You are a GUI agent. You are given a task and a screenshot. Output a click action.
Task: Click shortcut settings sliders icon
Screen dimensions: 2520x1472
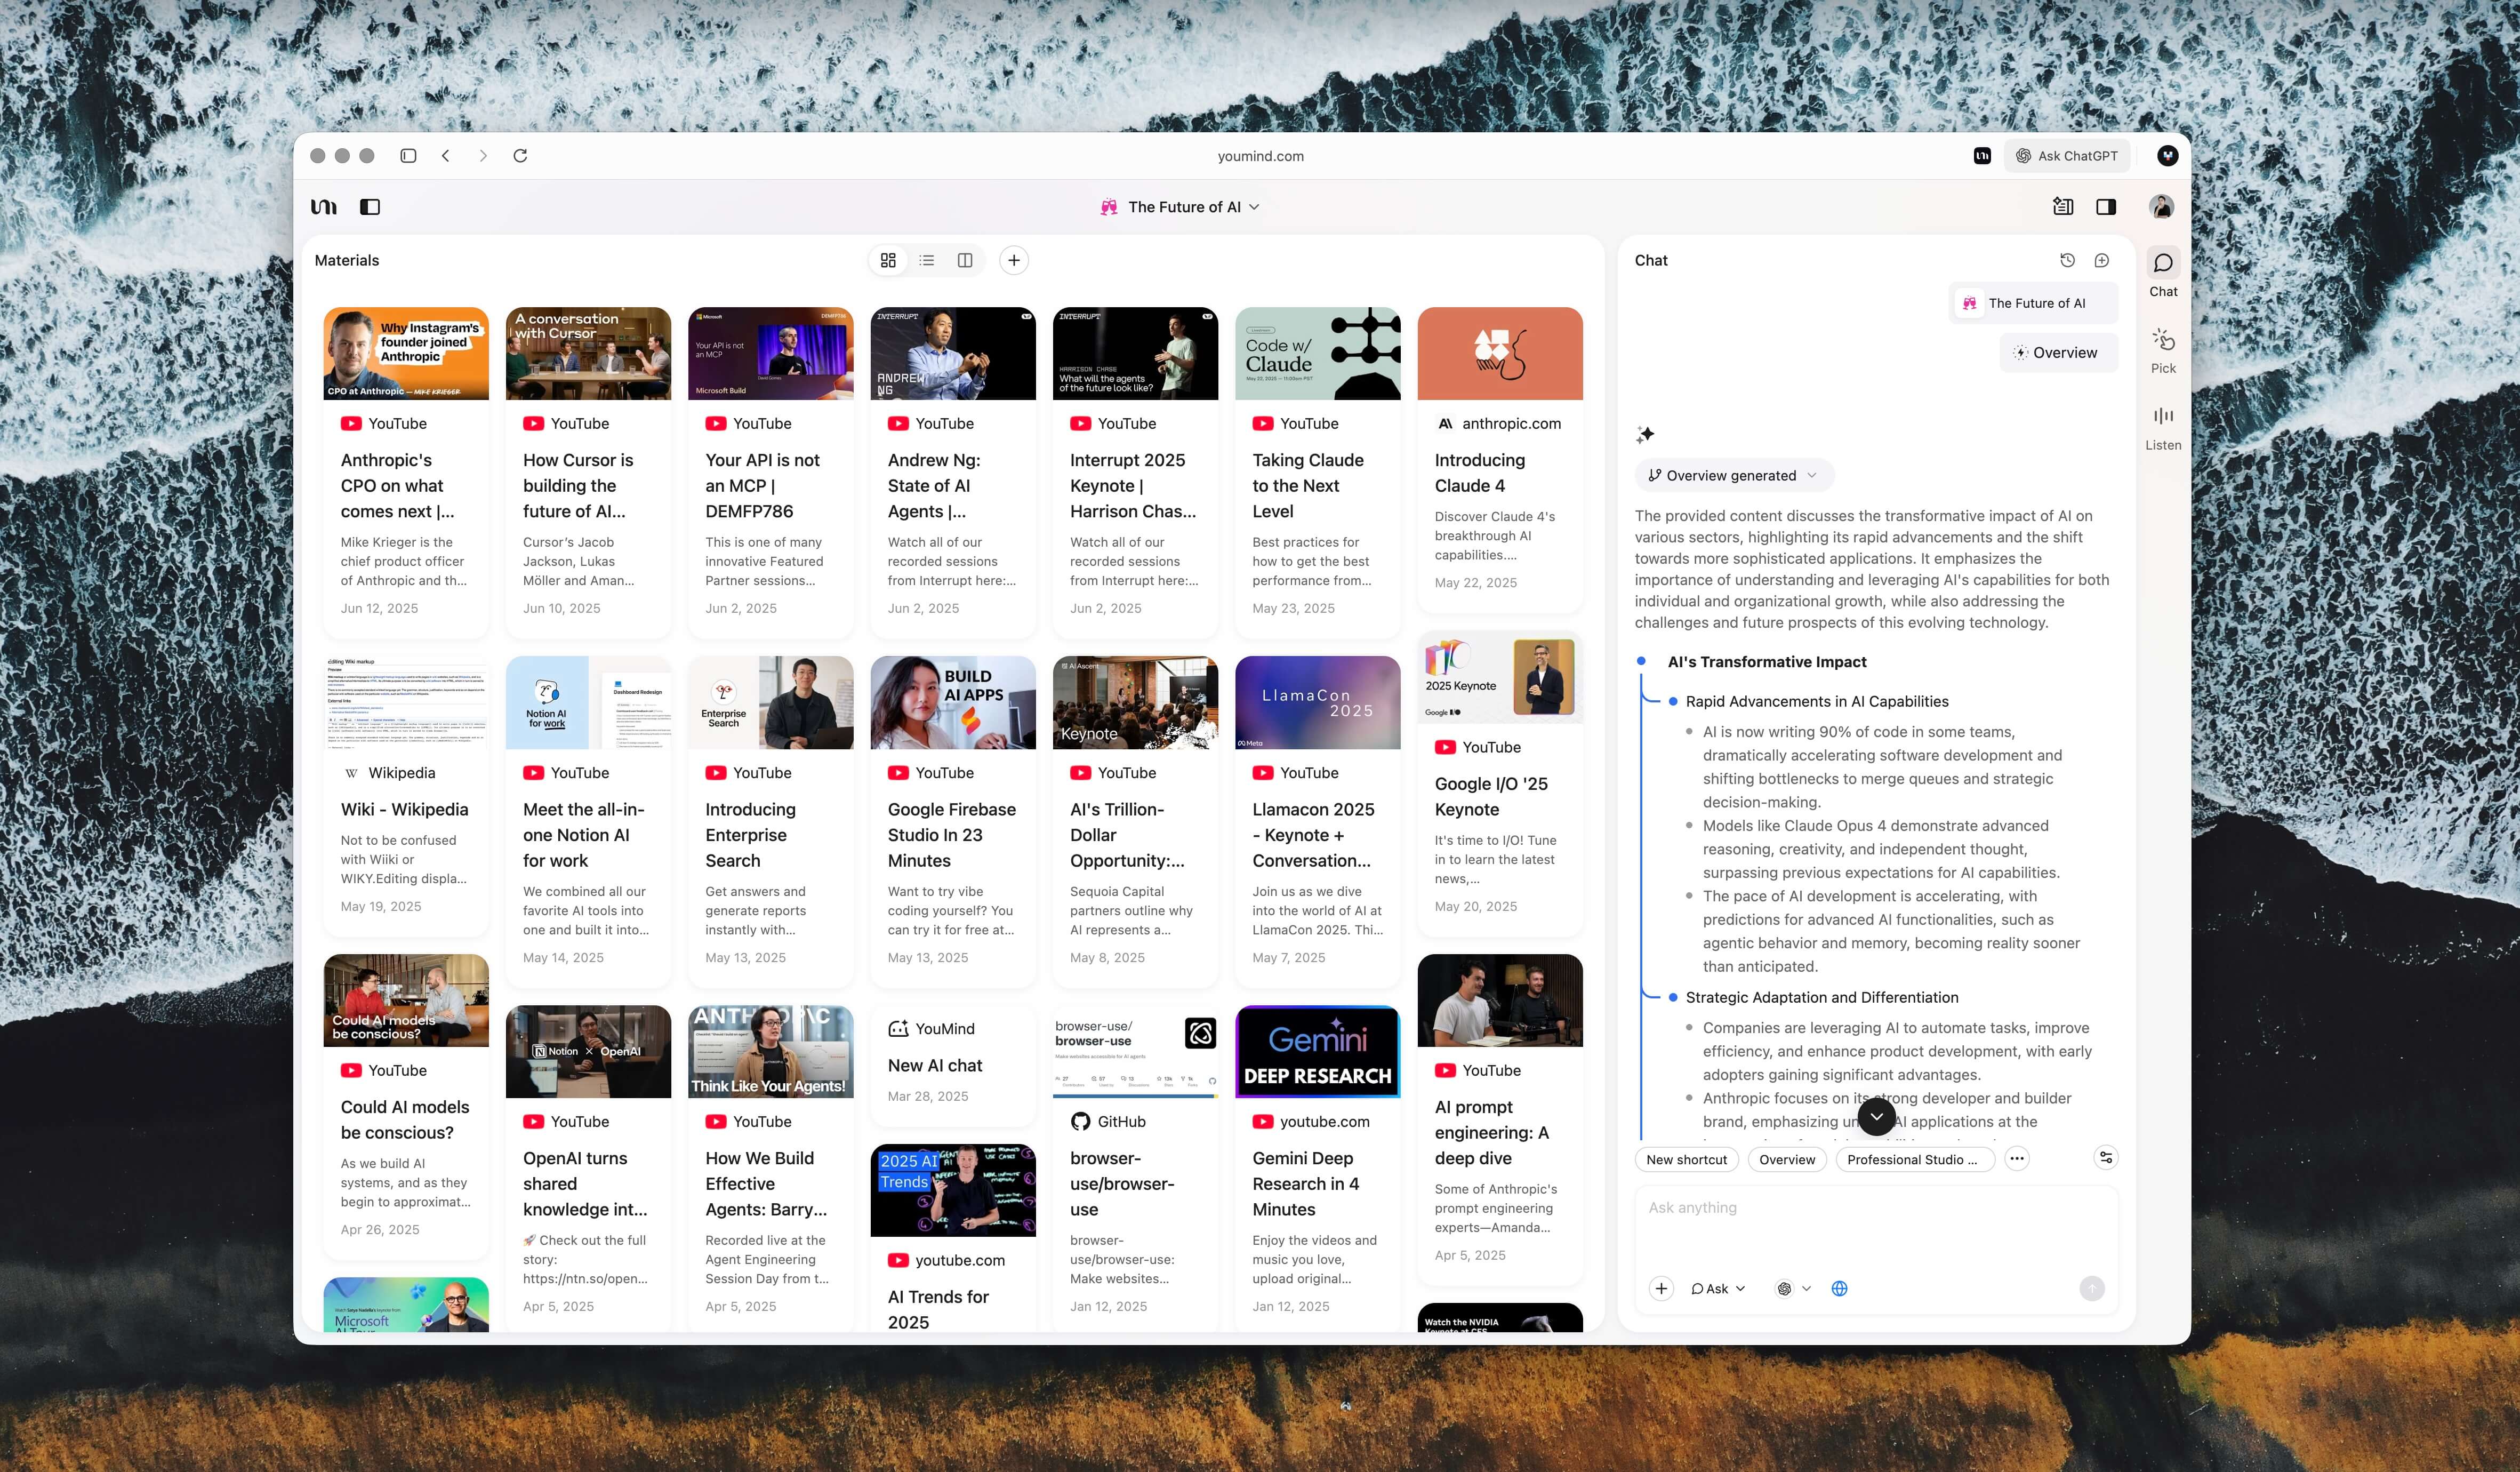(x=2105, y=1158)
